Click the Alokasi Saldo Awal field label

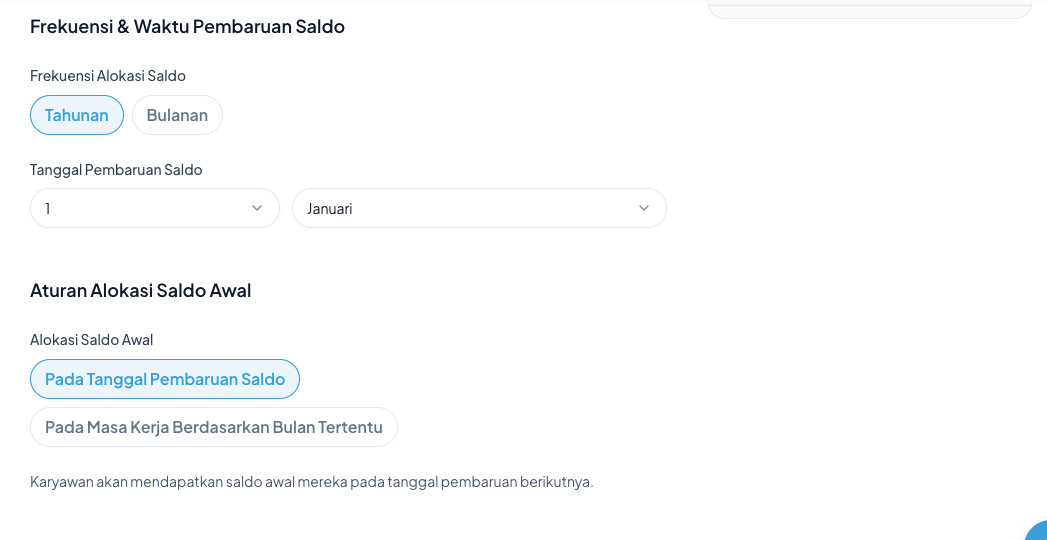[x=92, y=340]
